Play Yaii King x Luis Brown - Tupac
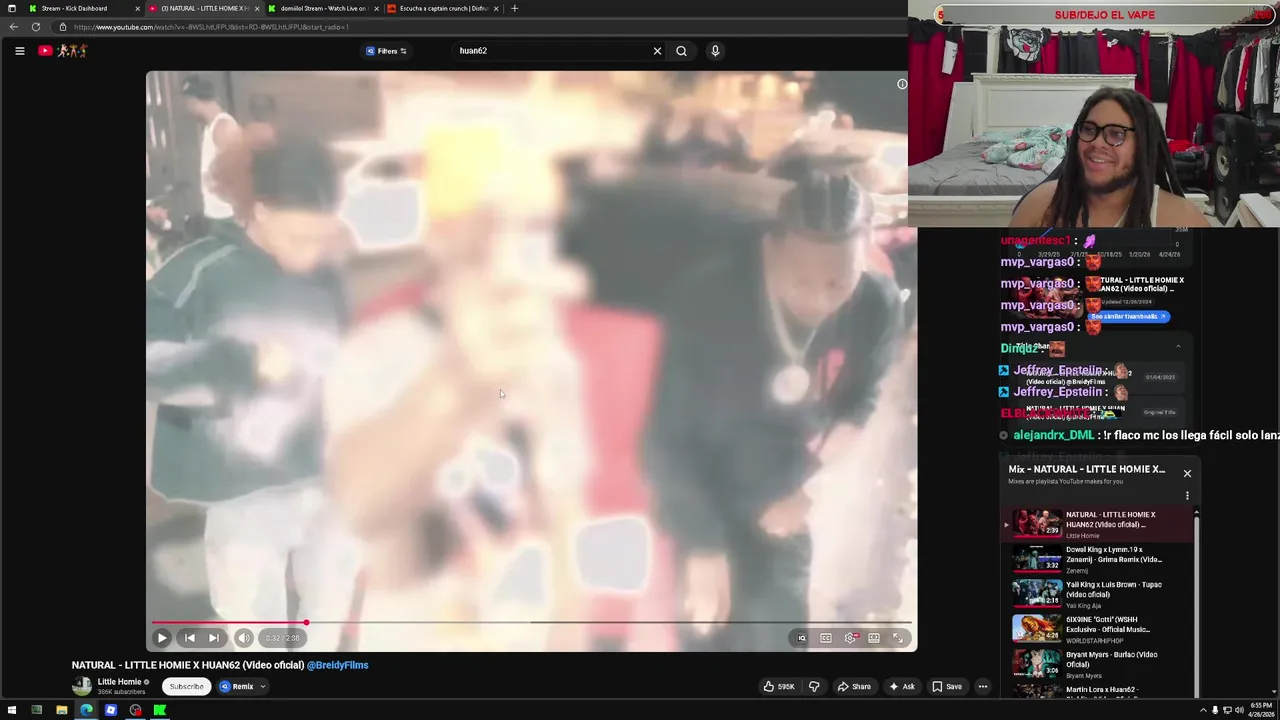 1097,594
